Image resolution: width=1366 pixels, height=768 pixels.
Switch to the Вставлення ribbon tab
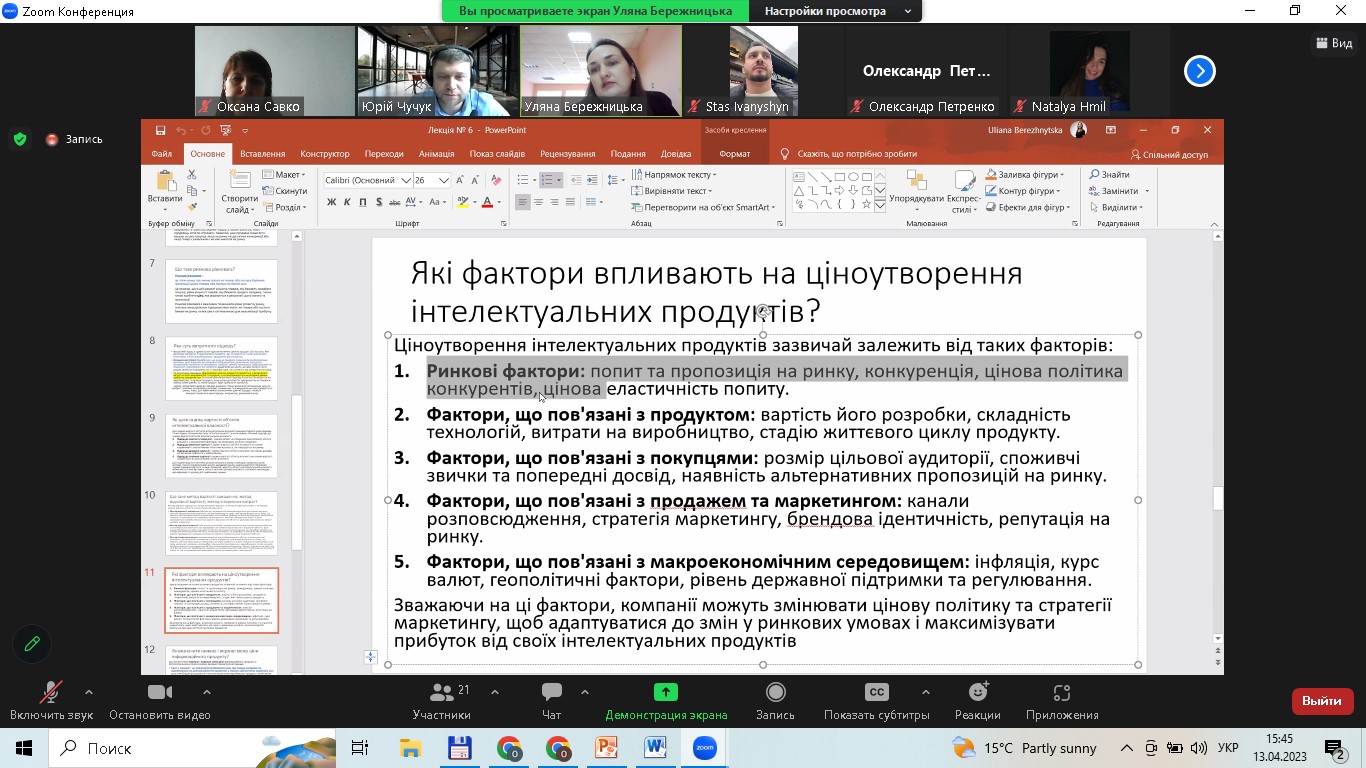pyautogui.click(x=261, y=153)
